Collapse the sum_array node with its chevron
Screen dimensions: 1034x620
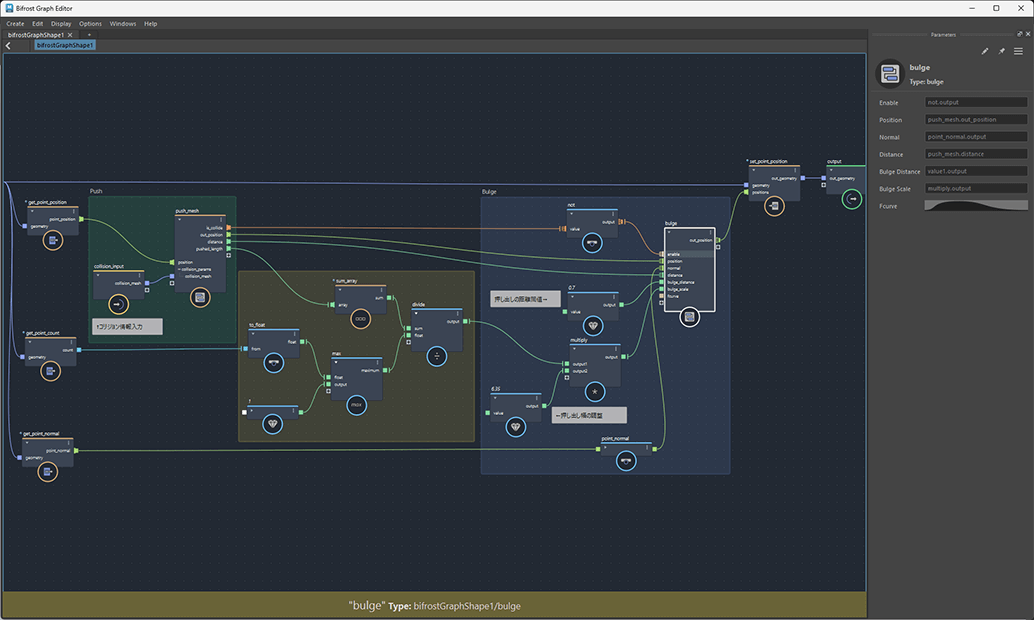339,290
